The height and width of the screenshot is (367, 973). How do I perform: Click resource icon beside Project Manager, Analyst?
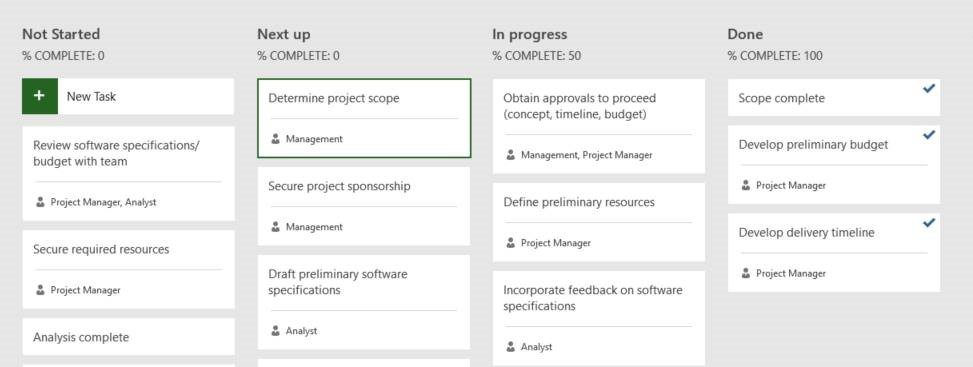coord(40,202)
